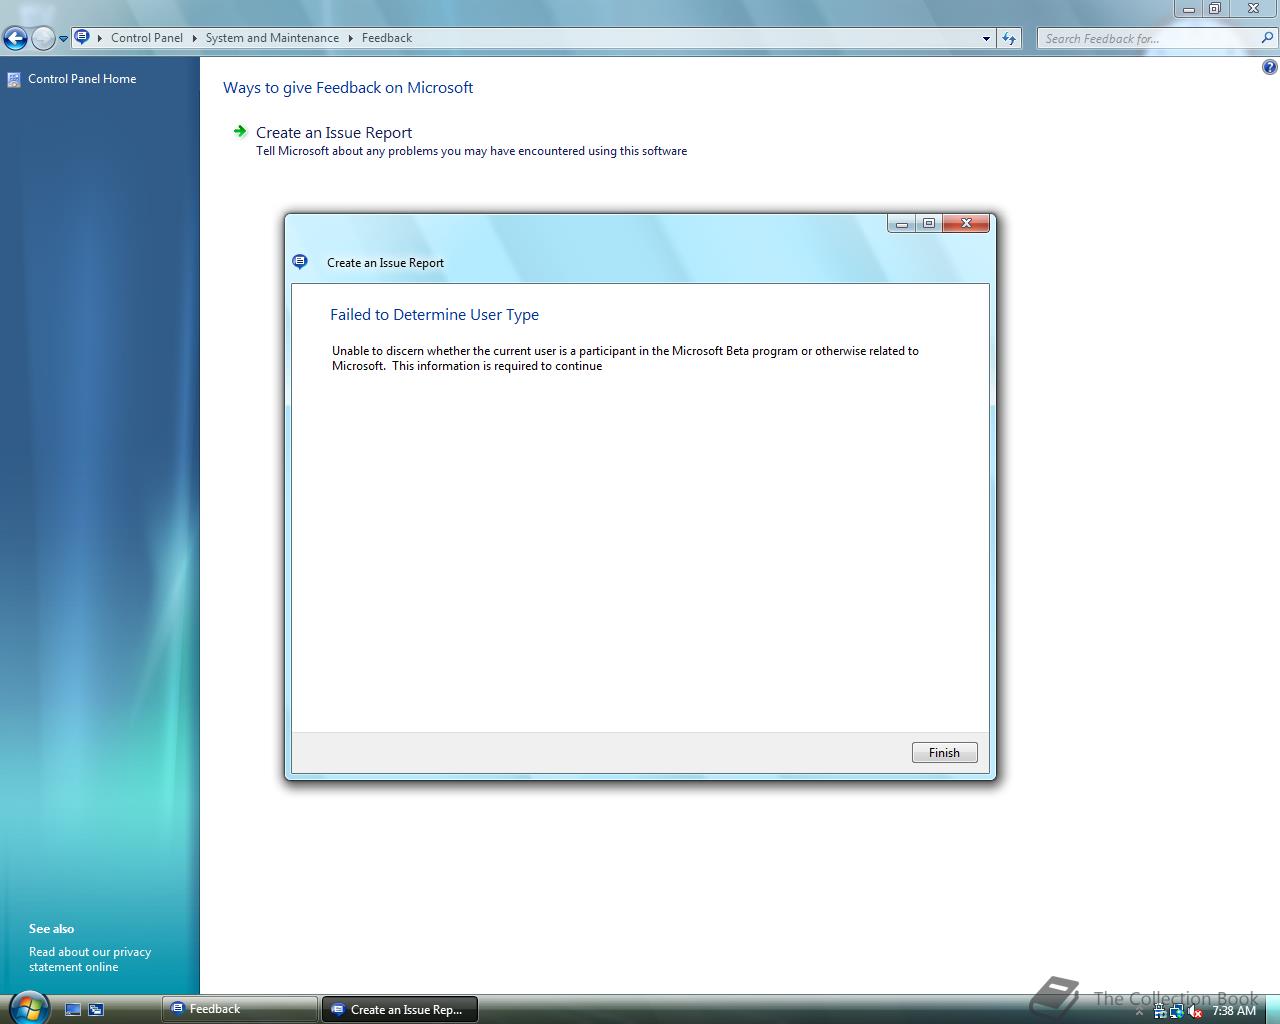The width and height of the screenshot is (1280, 1024).
Task: Click the Forward navigation arrow
Action: click(43, 39)
